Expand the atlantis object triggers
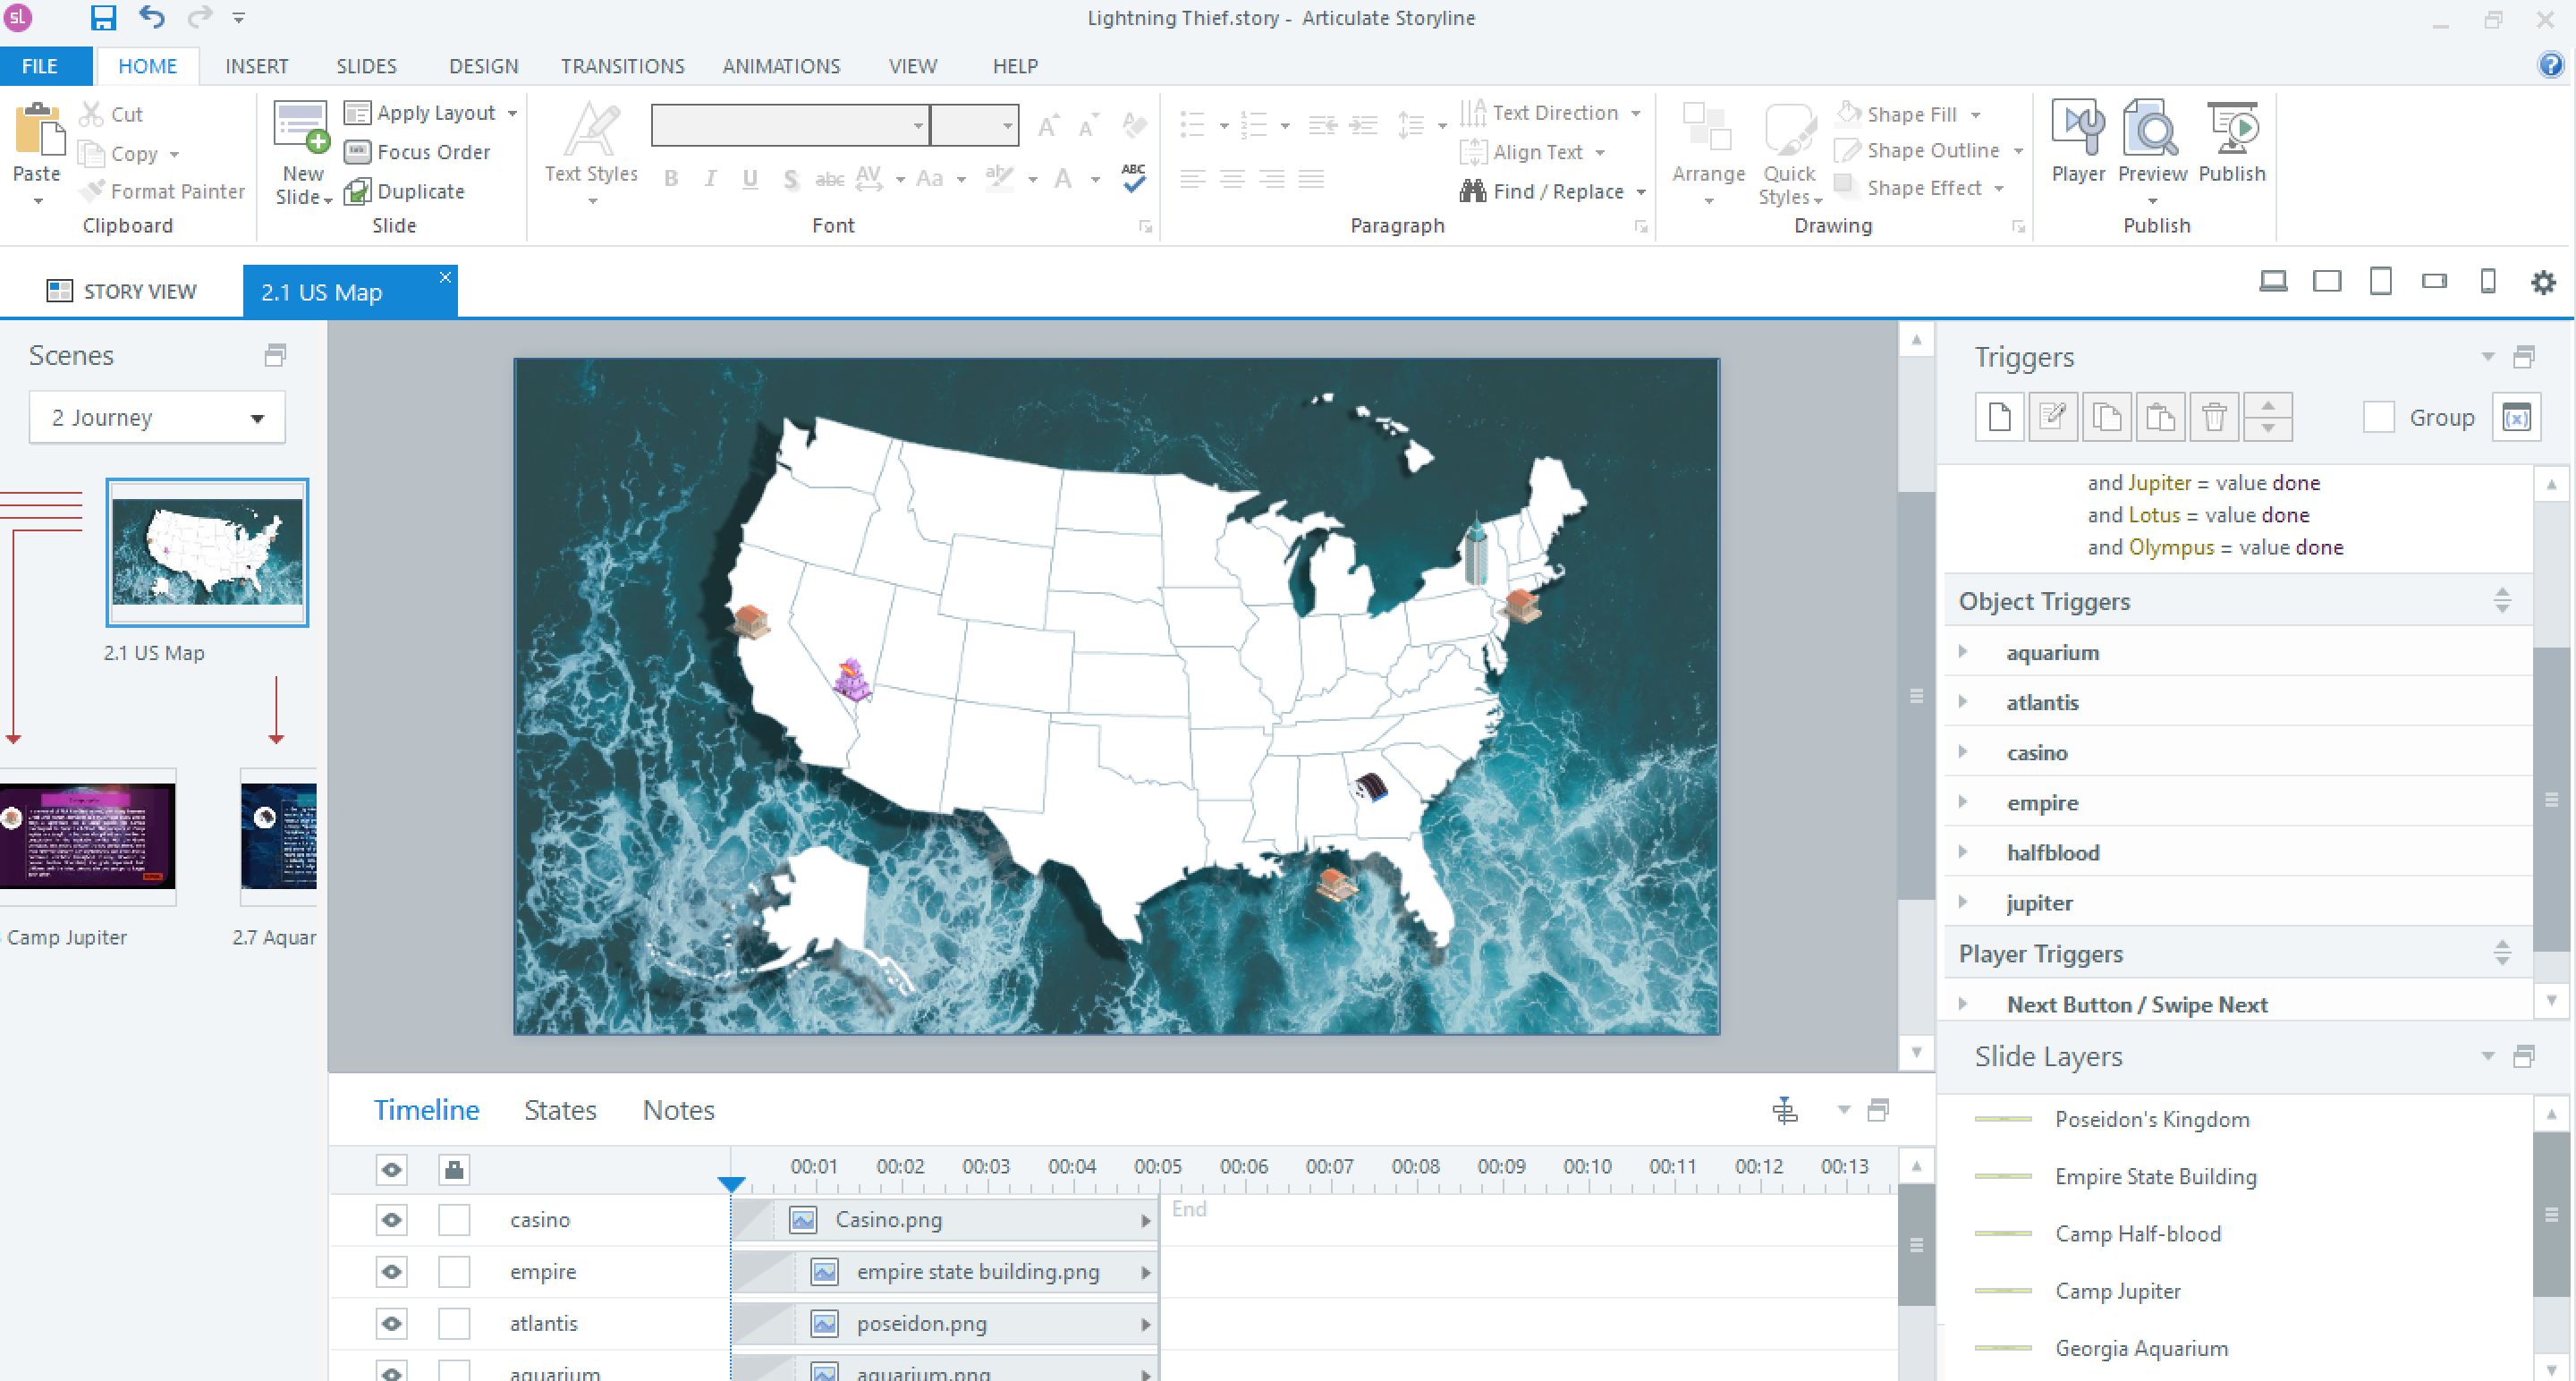The image size is (2576, 1381). [1962, 702]
